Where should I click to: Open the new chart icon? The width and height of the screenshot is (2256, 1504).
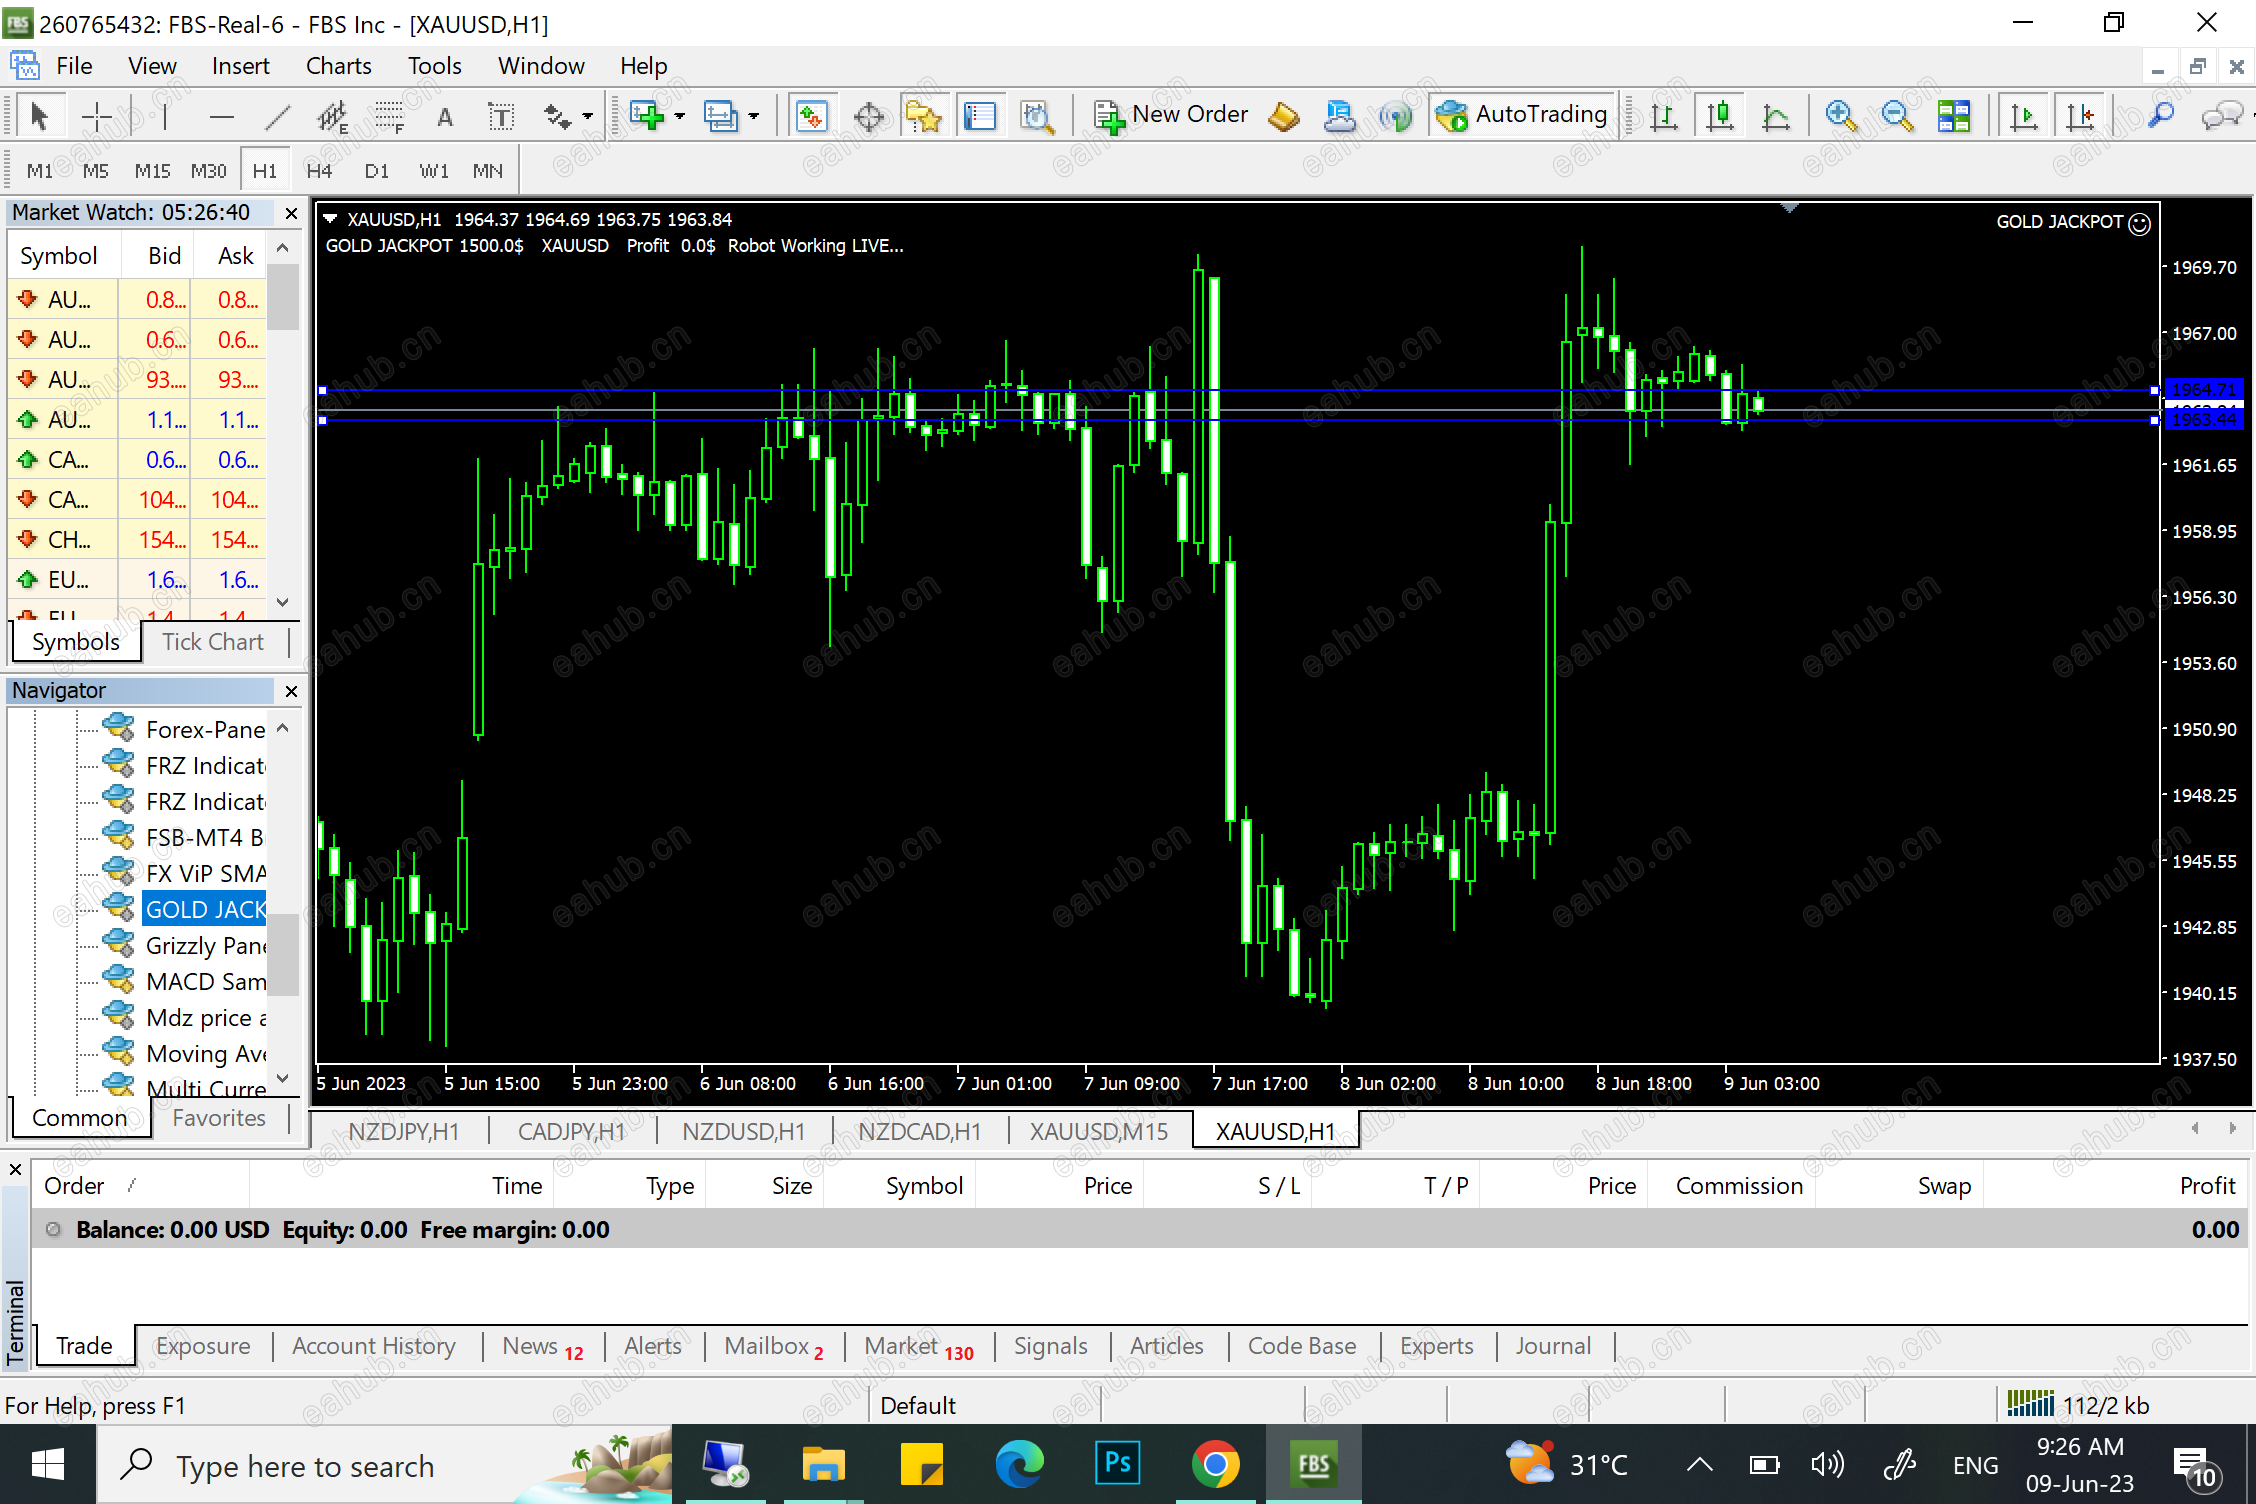(647, 116)
